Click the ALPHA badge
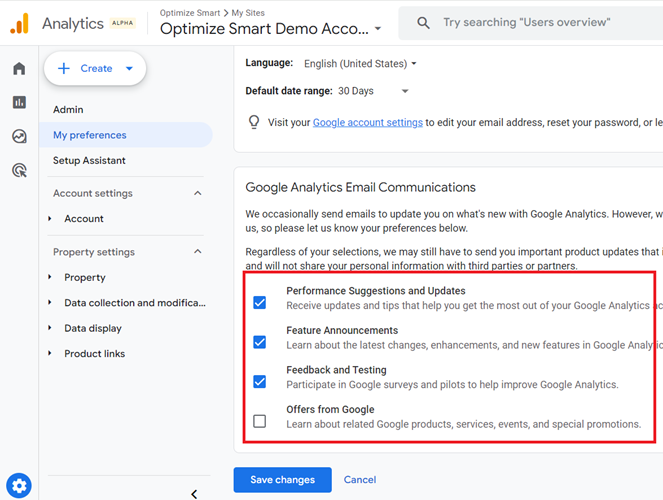This screenshot has width=663, height=500. 123,23
